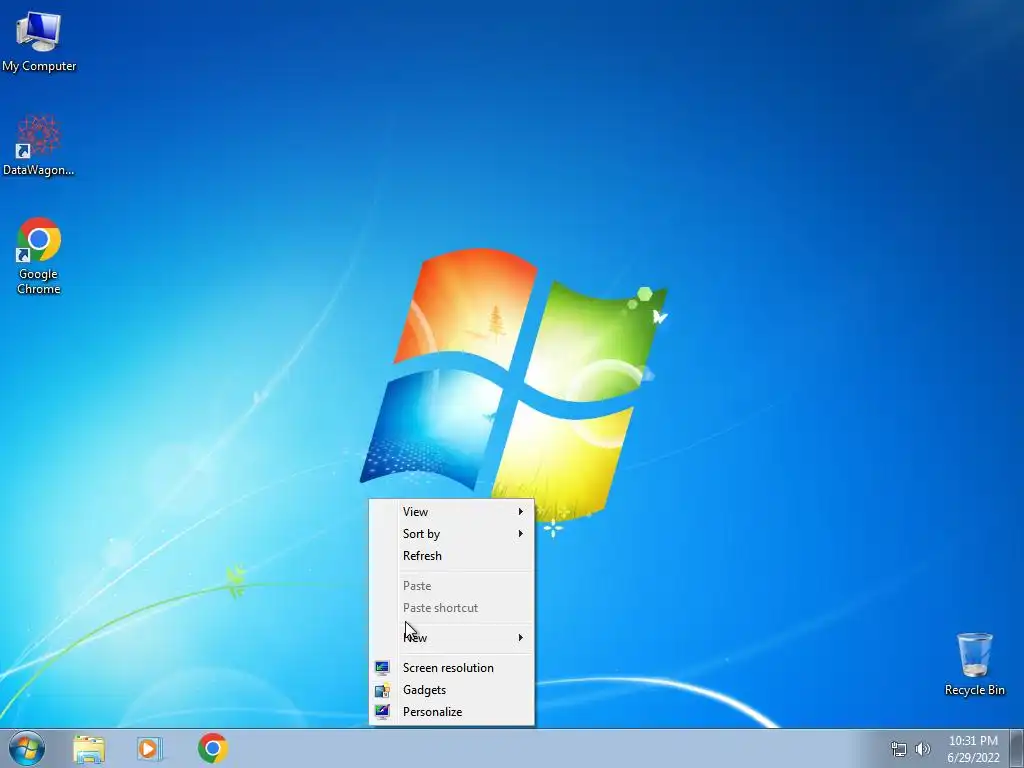Image resolution: width=1024 pixels, height=768 pixels.
Task: Choose Screen resolution from context menu
Action: (x=452, y=667)
